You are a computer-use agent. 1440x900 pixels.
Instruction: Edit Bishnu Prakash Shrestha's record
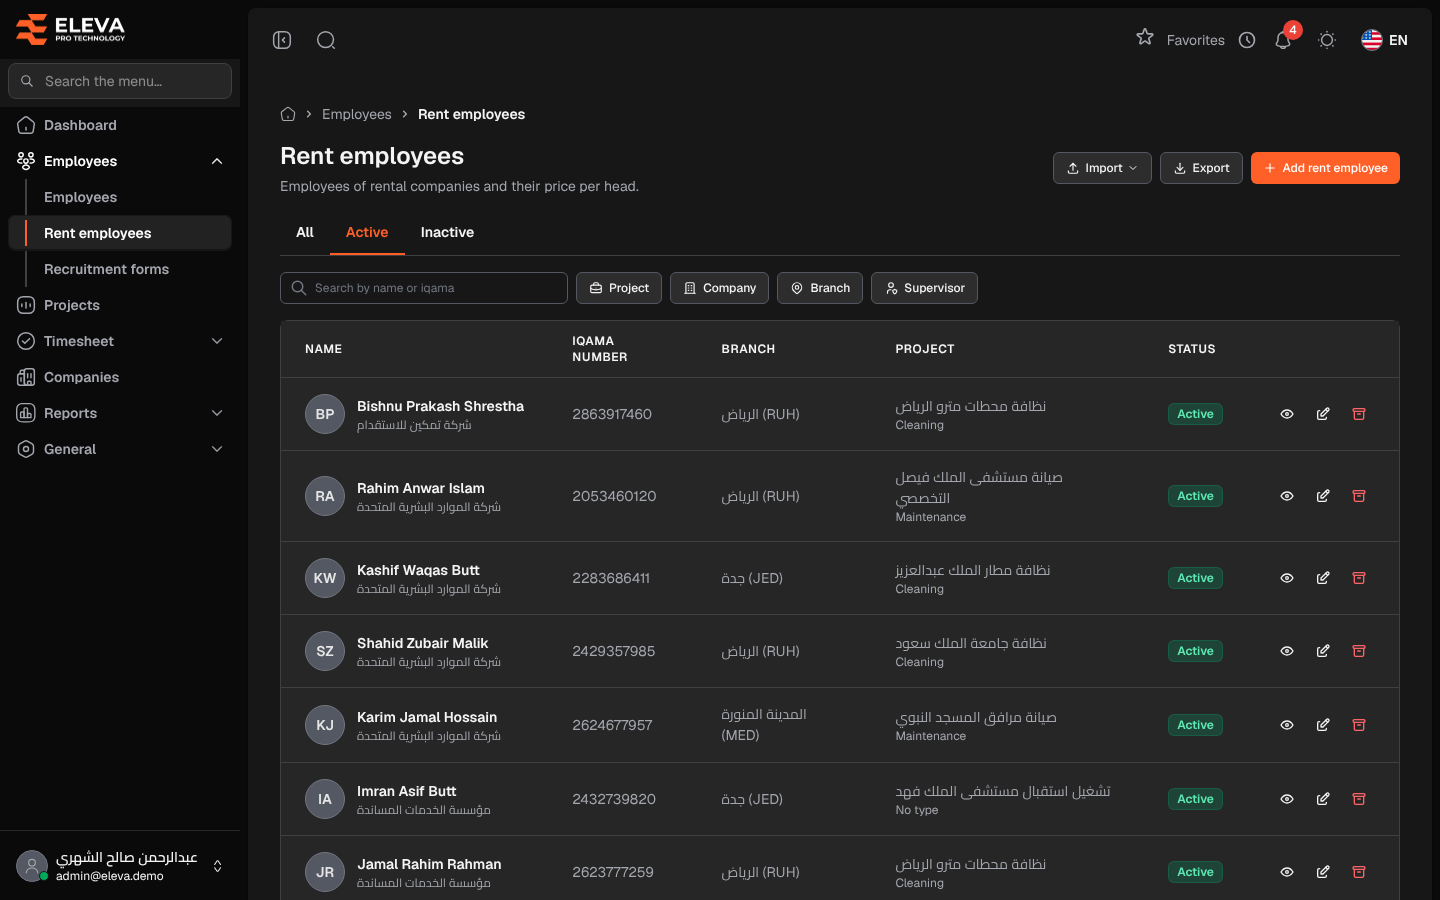1323,414
